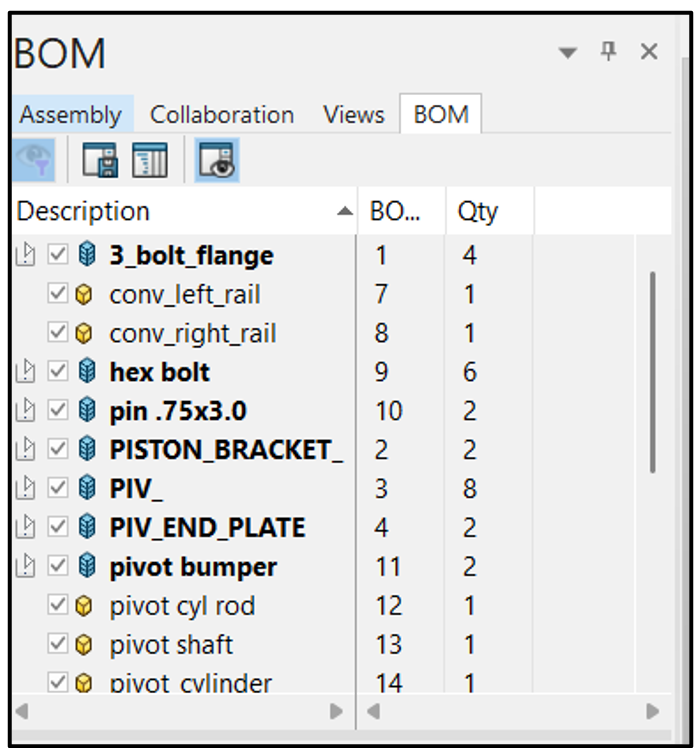Uncheck the pivot cyl rod checkbox
The width and height of the screenshot is (699, 755).
pos(58,606)
